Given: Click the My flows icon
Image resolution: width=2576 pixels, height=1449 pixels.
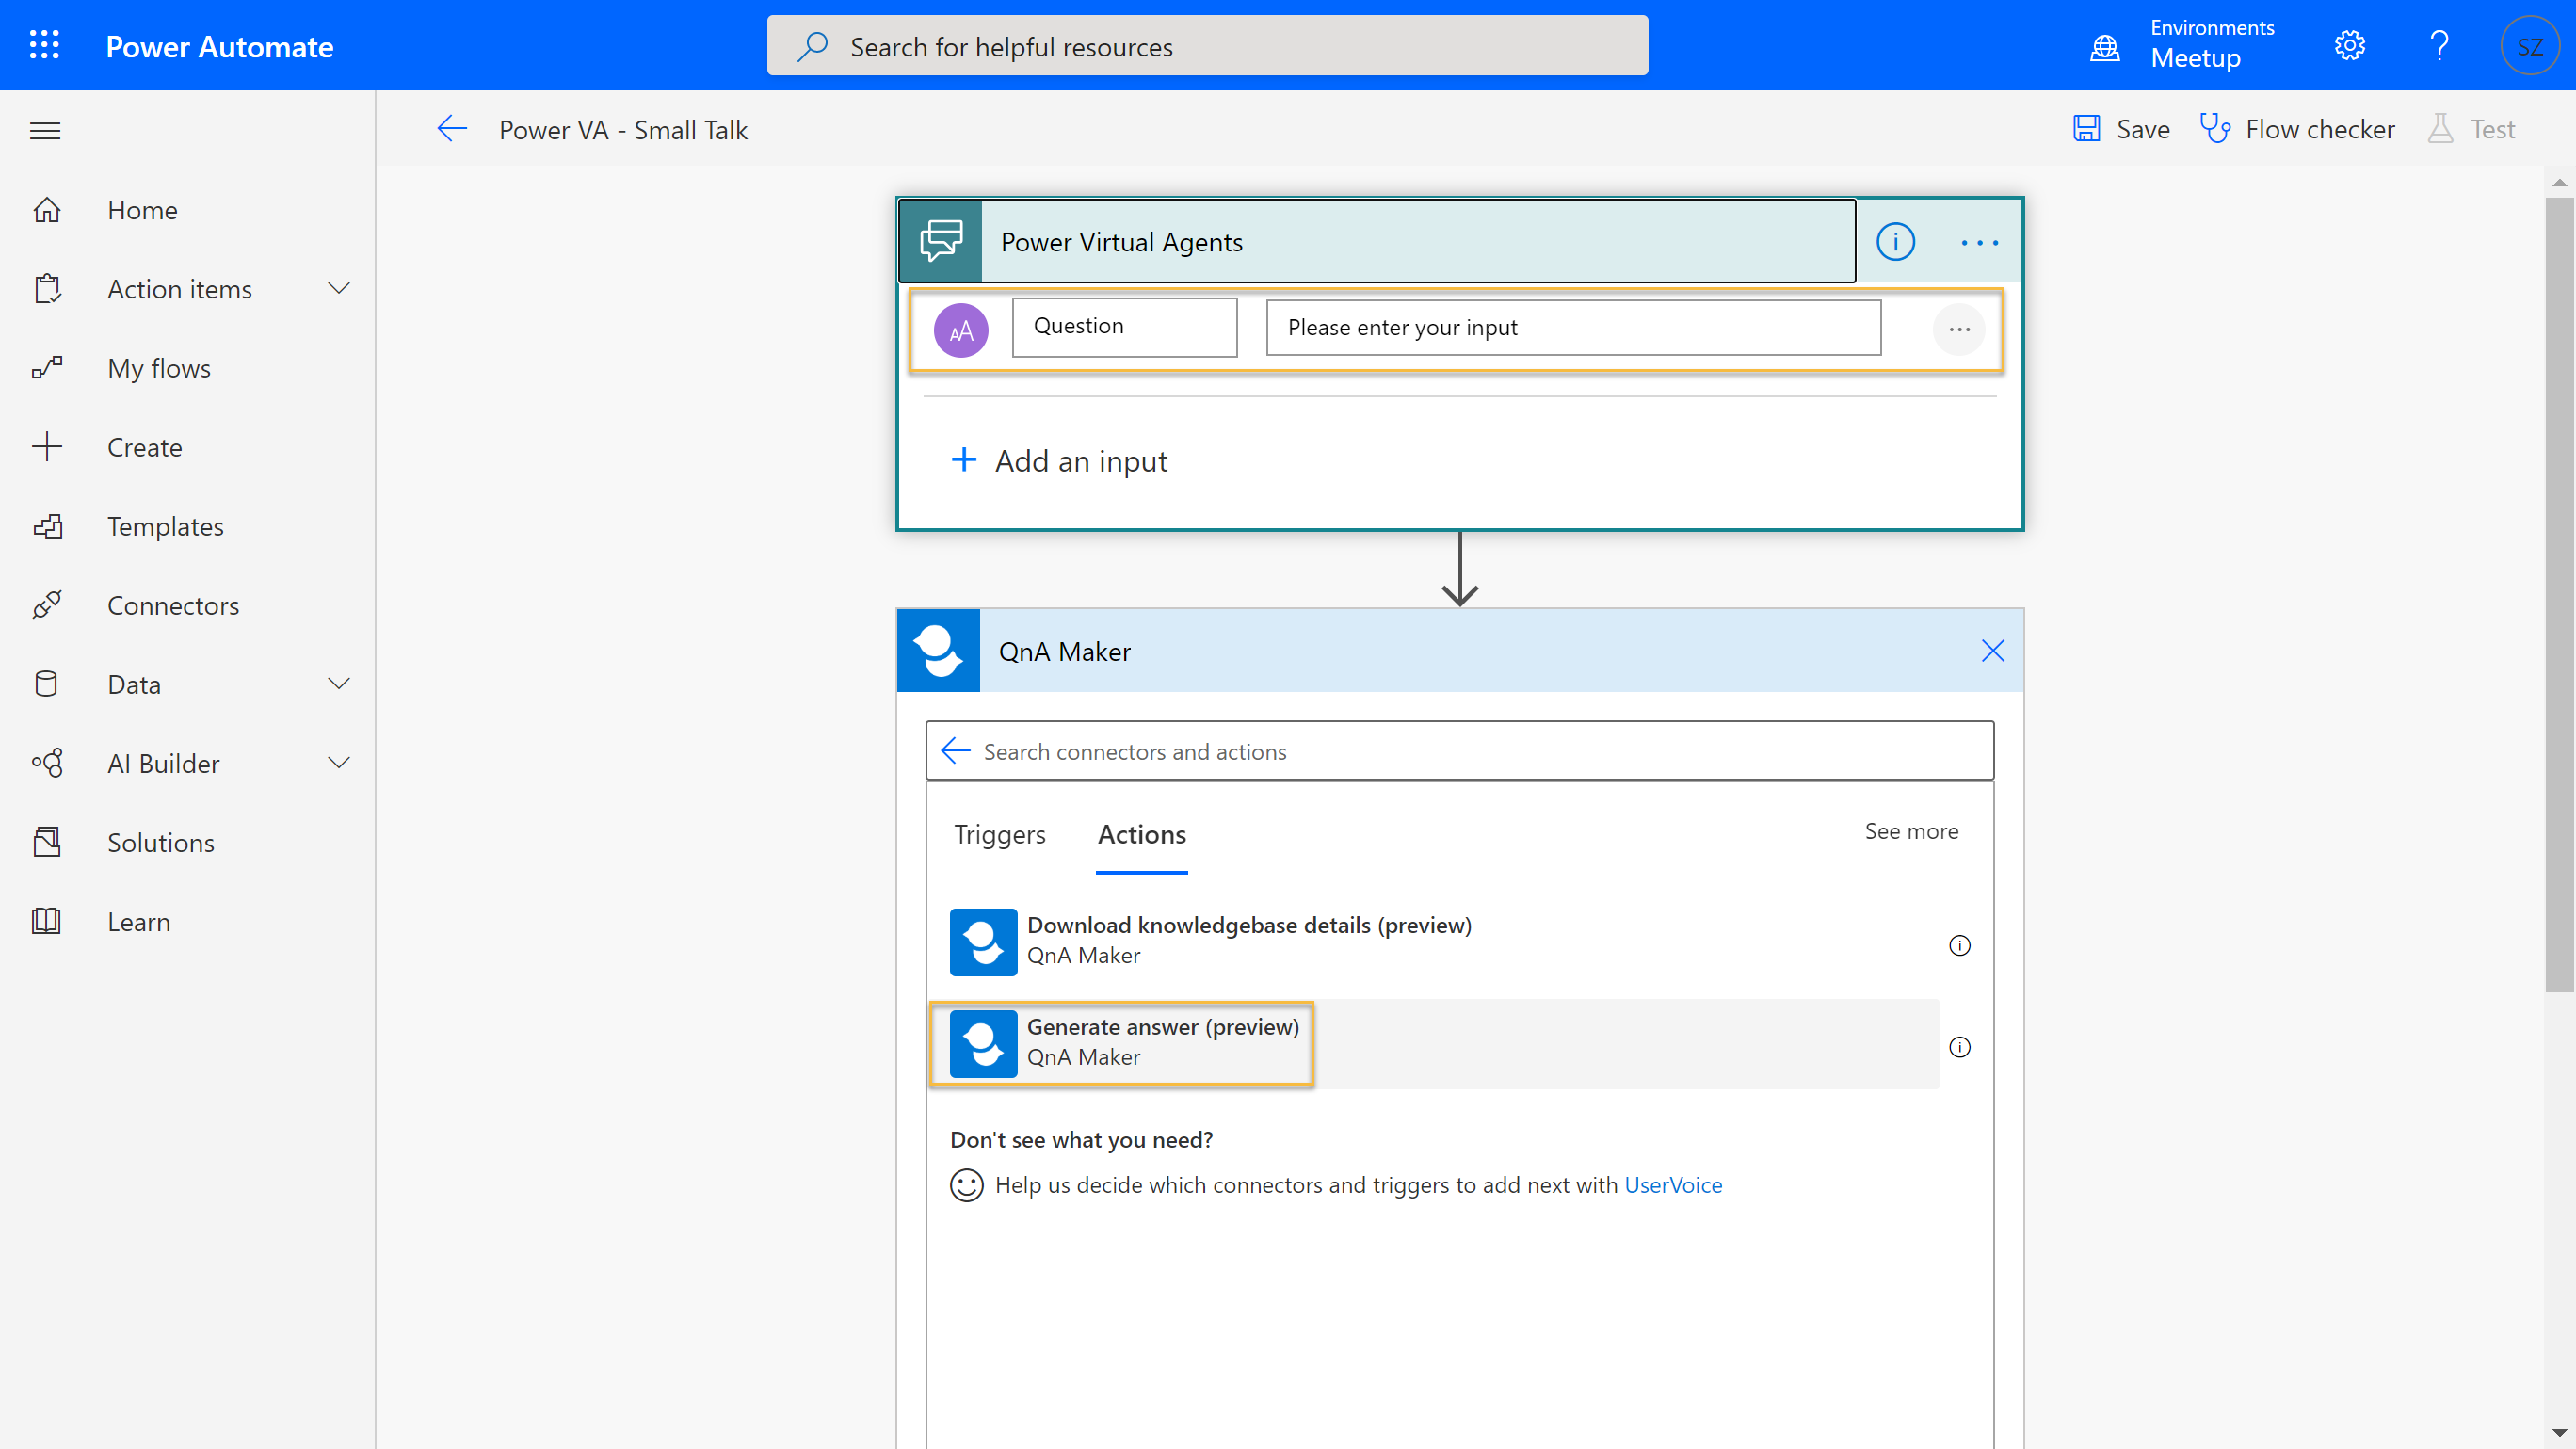Looking at the screenshot, I should 47,368.
